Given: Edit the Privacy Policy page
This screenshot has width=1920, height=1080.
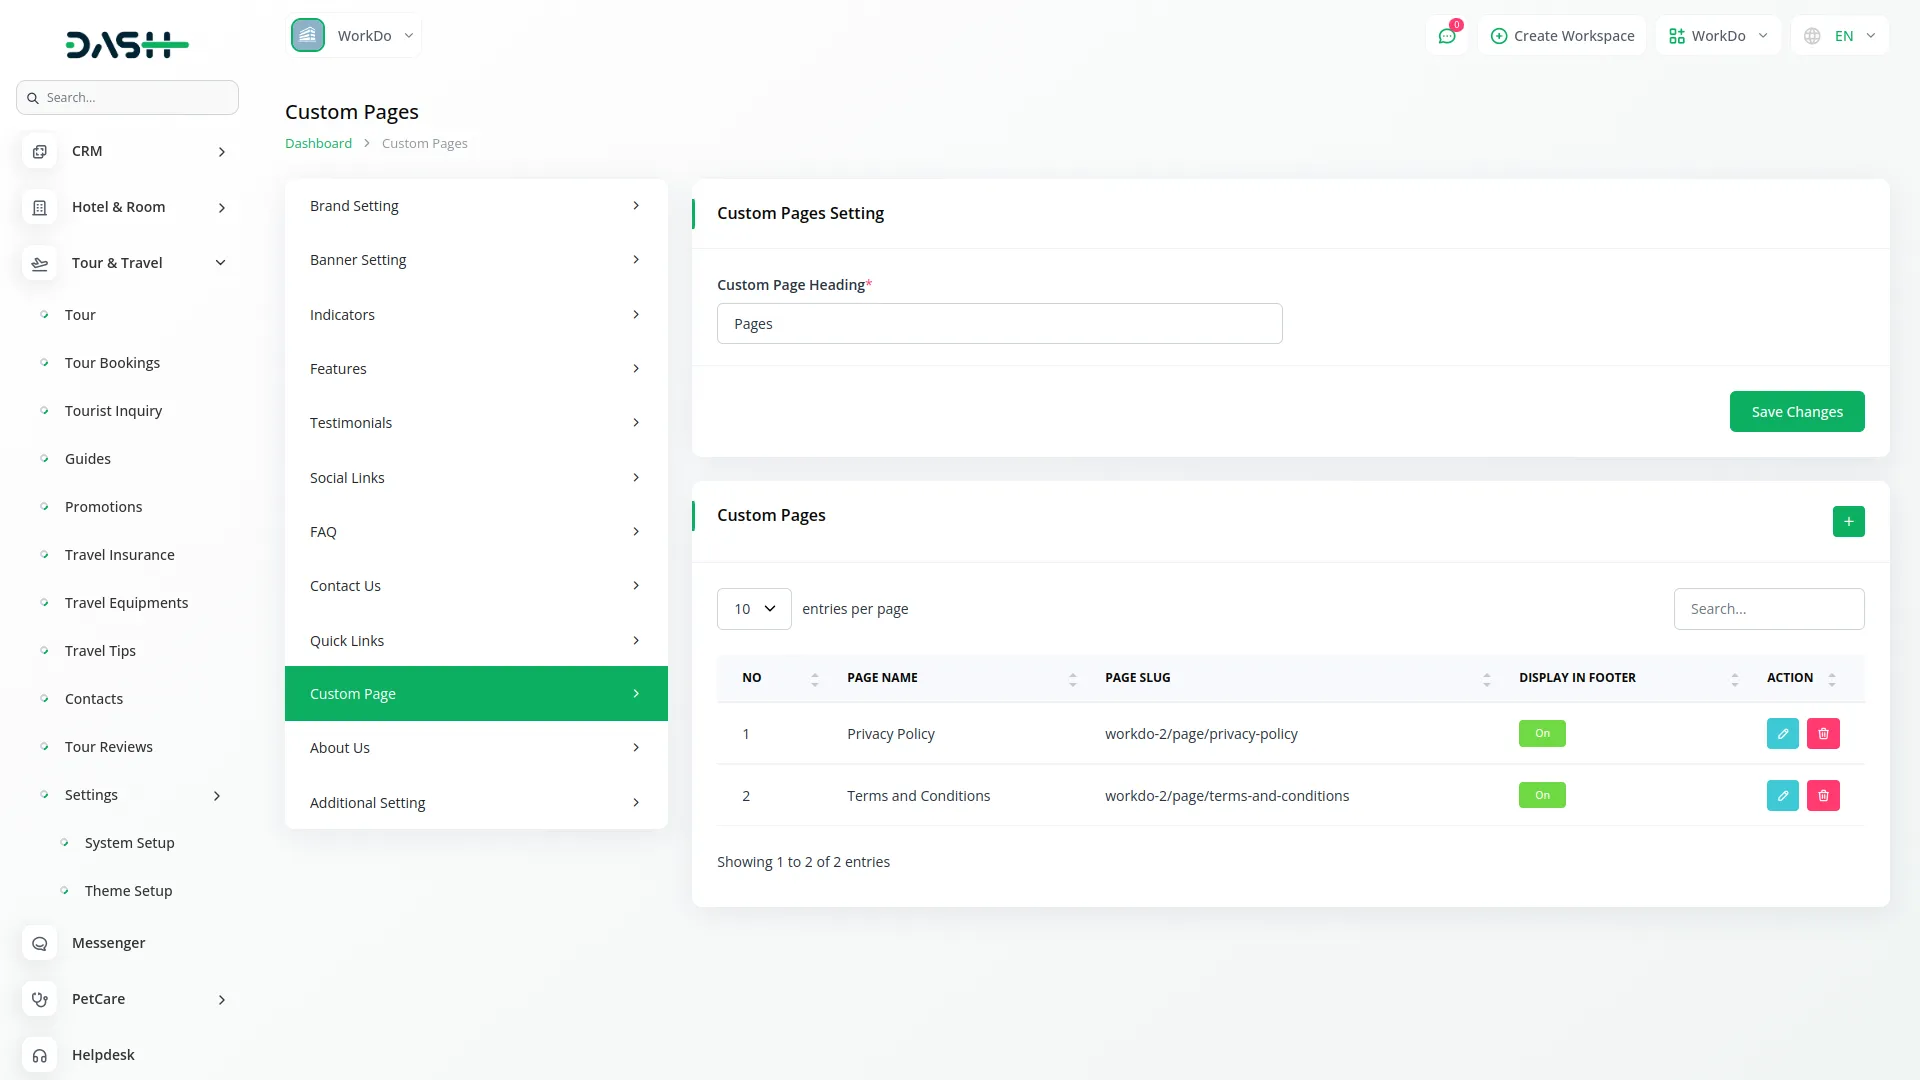Looking at the screenshot, I should pos(1782,734).
